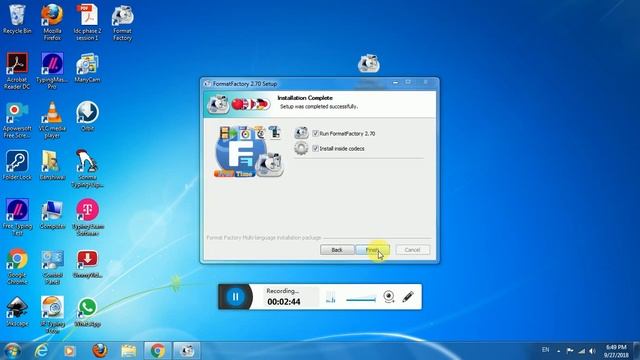The height and width of the screenshot is (360, 640).
Task: Select the Format Factory installer icon above the dialog
Action: pyautogui.click(x=369, y=64)
